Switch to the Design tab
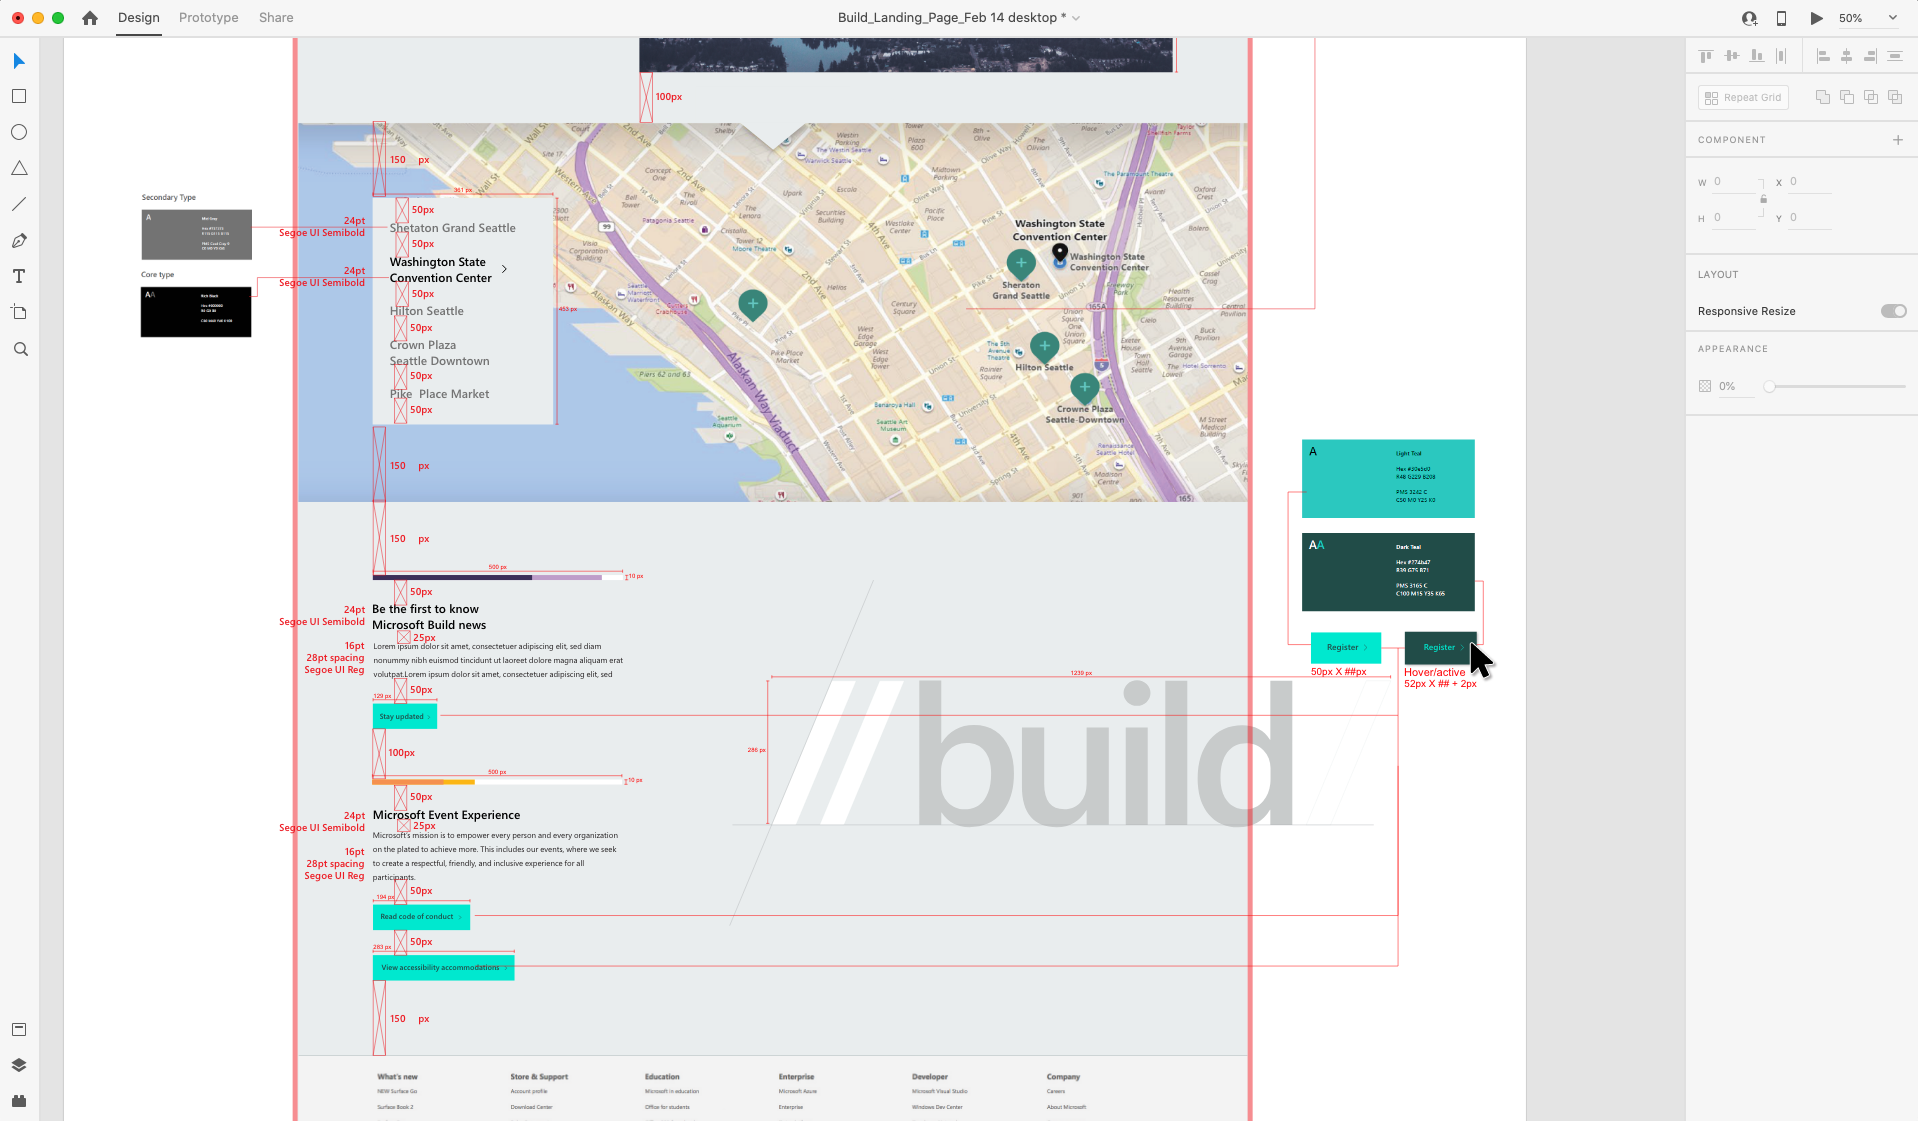The height and width of the screenshot is (1121, 1918). click(138, 18)
